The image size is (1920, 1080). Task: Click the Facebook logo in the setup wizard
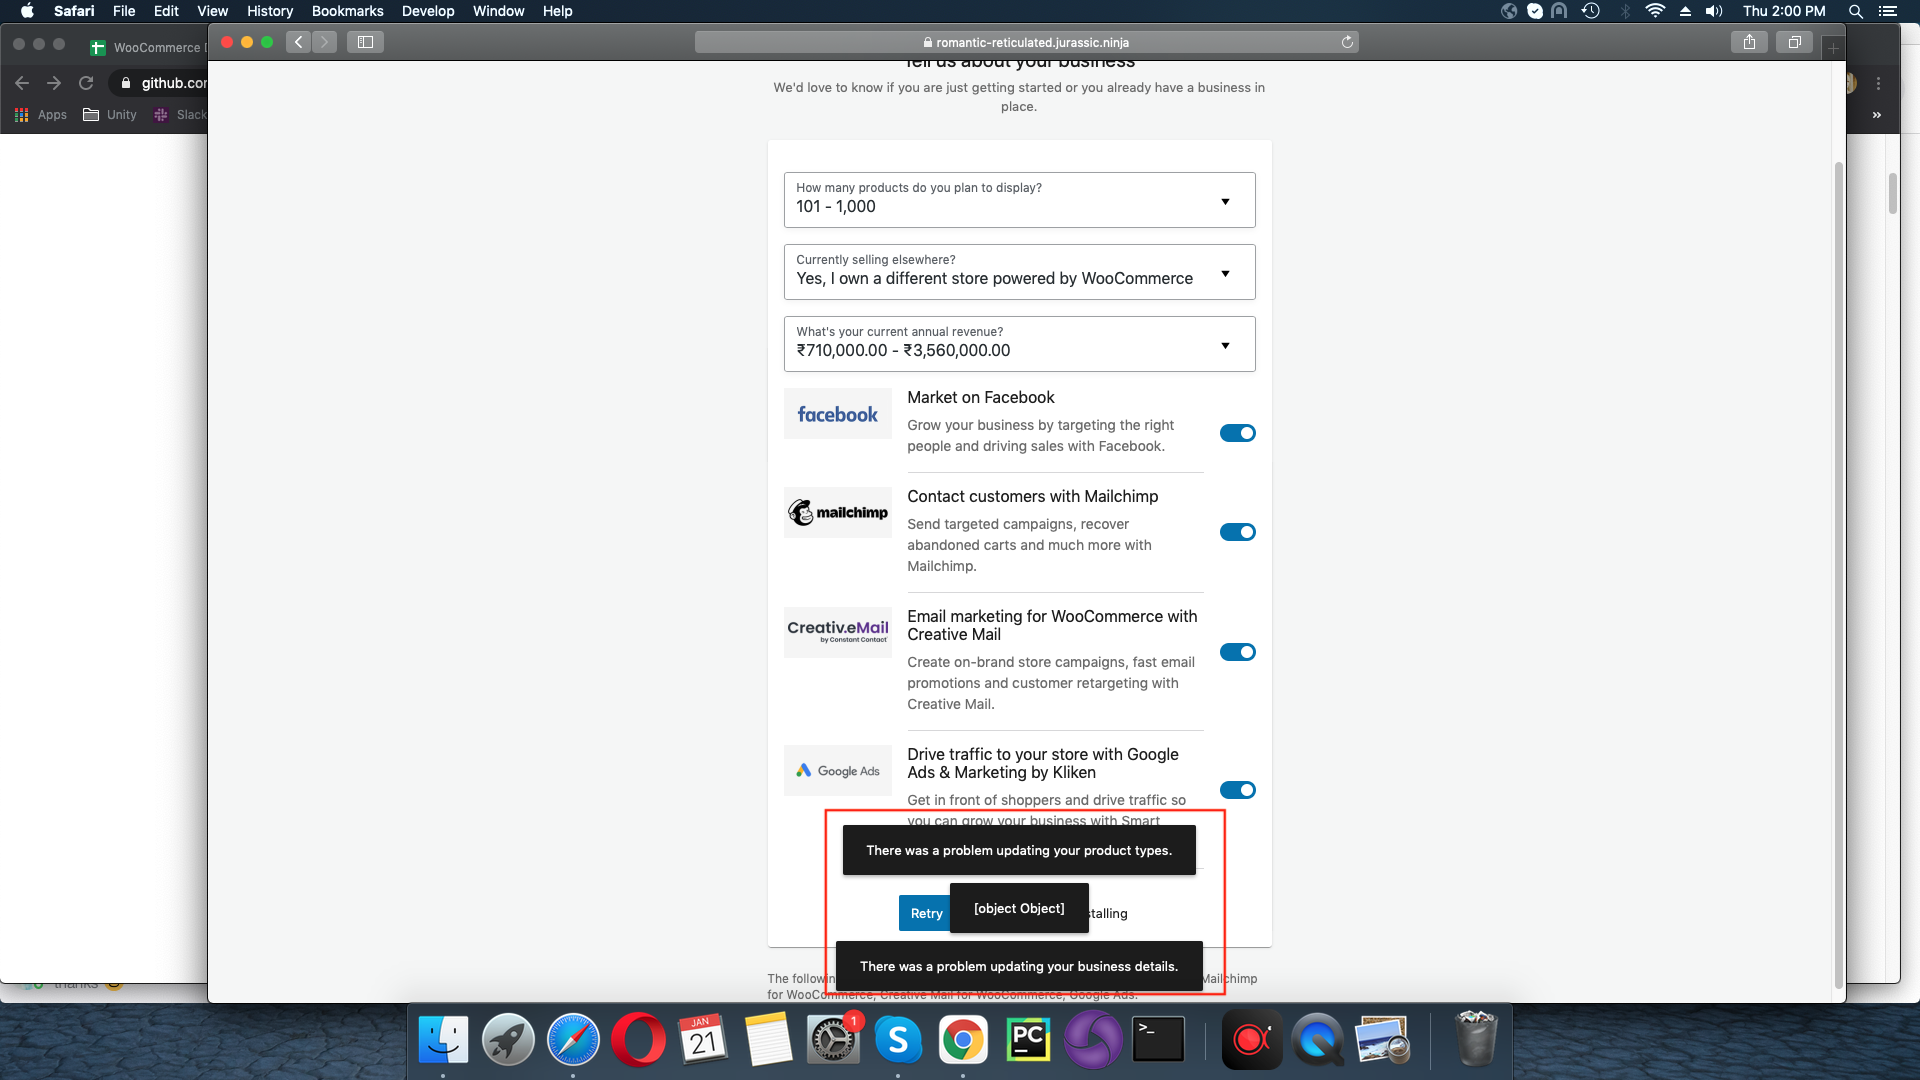coord(837,413)
